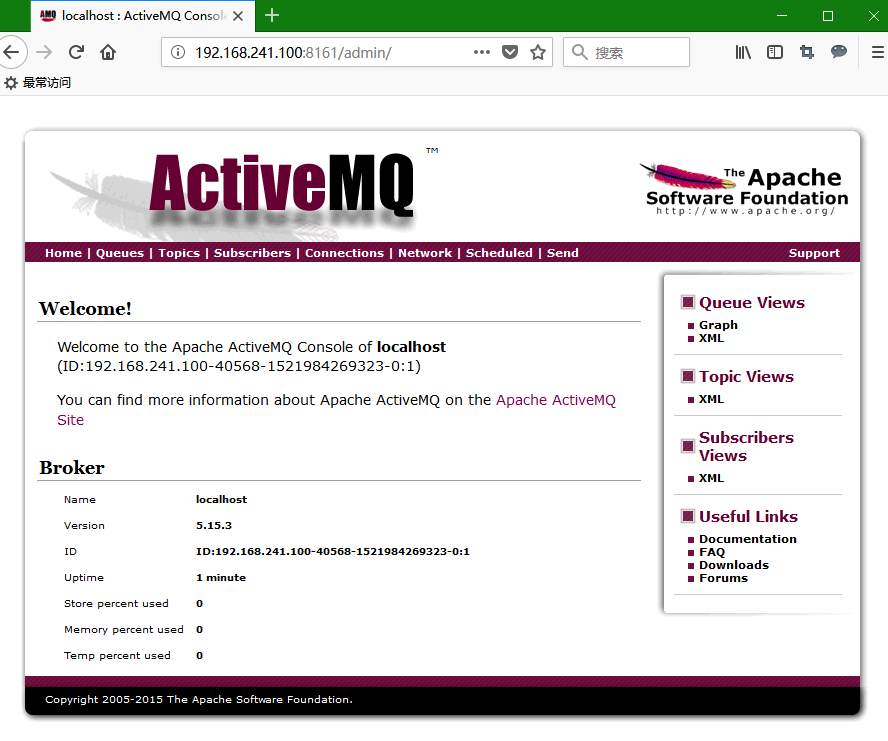This screenshot has height=741, width=888.
Task: Select the localhost ActiveMQ Console tab
Action: pos(143,16)
